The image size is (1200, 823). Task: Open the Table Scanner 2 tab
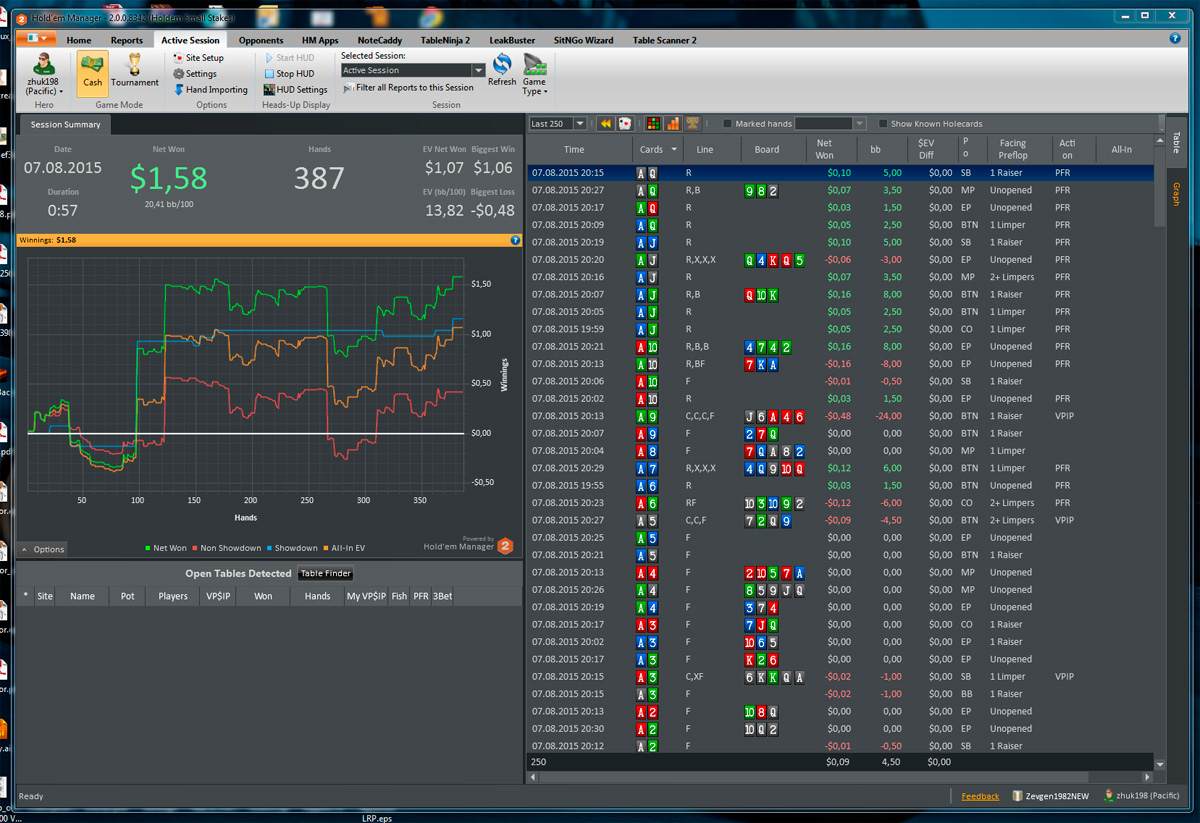click(665, 40)
